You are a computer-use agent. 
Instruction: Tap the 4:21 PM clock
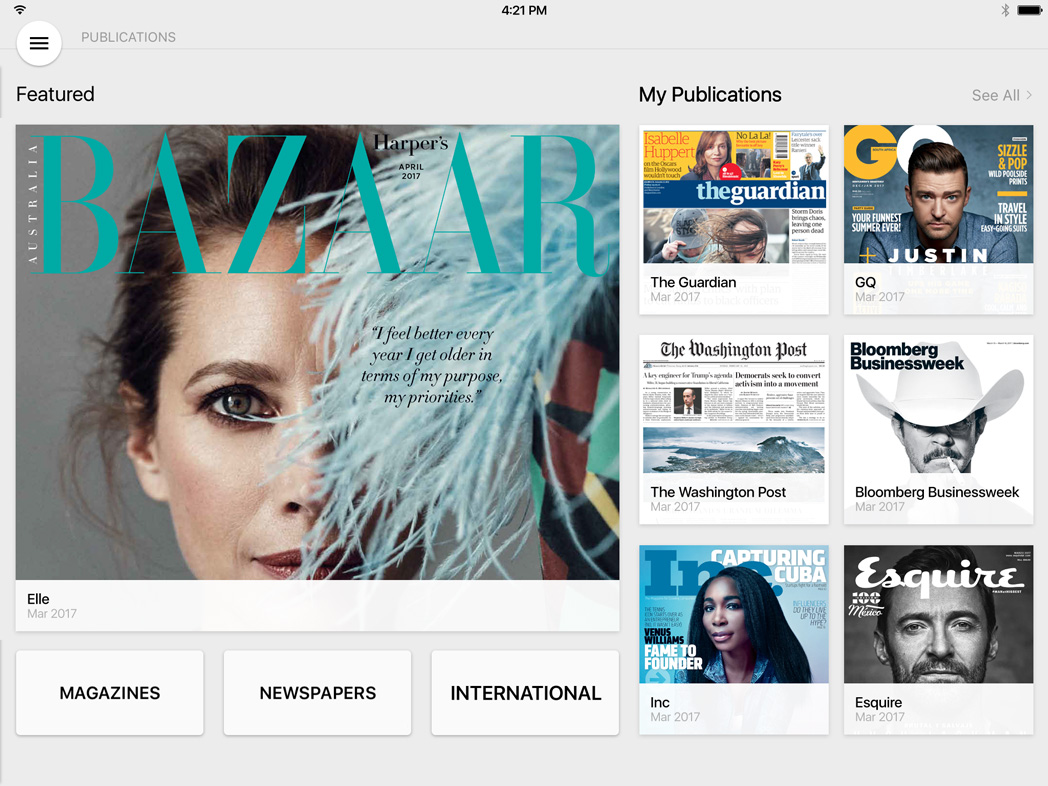524,10
